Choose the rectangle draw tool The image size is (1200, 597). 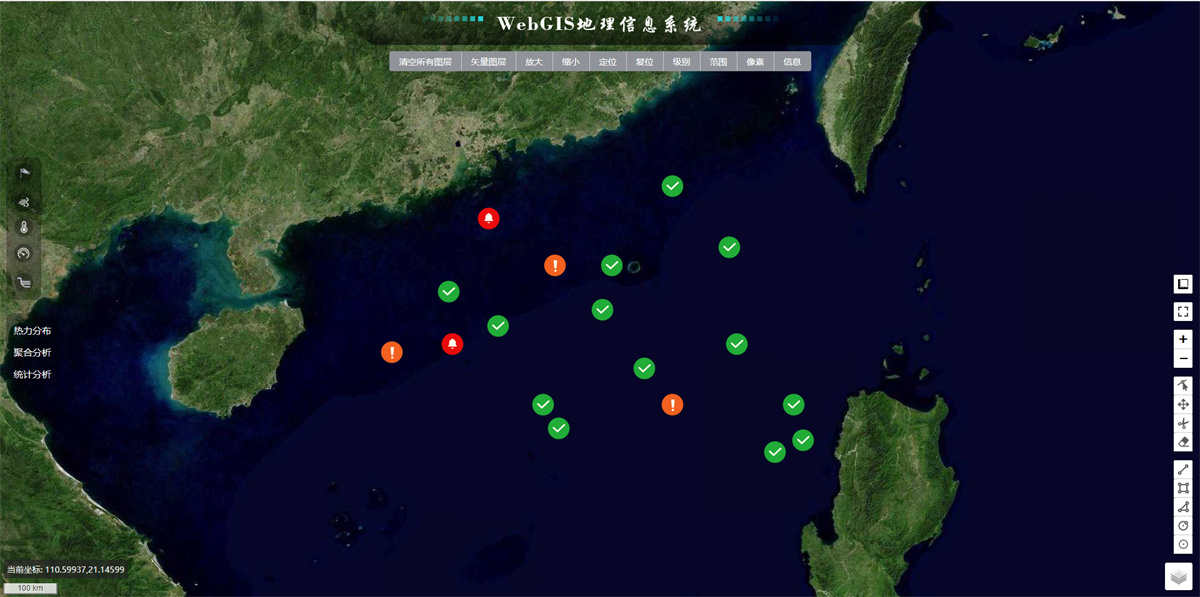point(1183,488)
